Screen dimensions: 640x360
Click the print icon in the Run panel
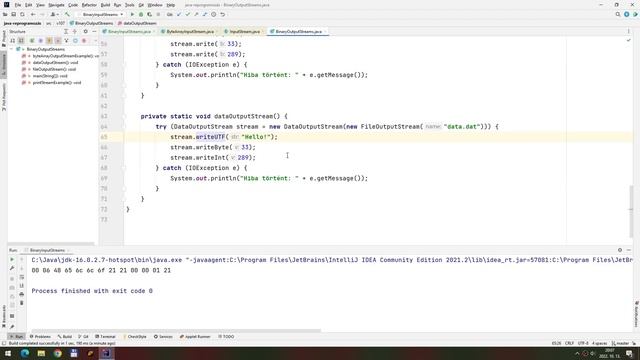22,294
